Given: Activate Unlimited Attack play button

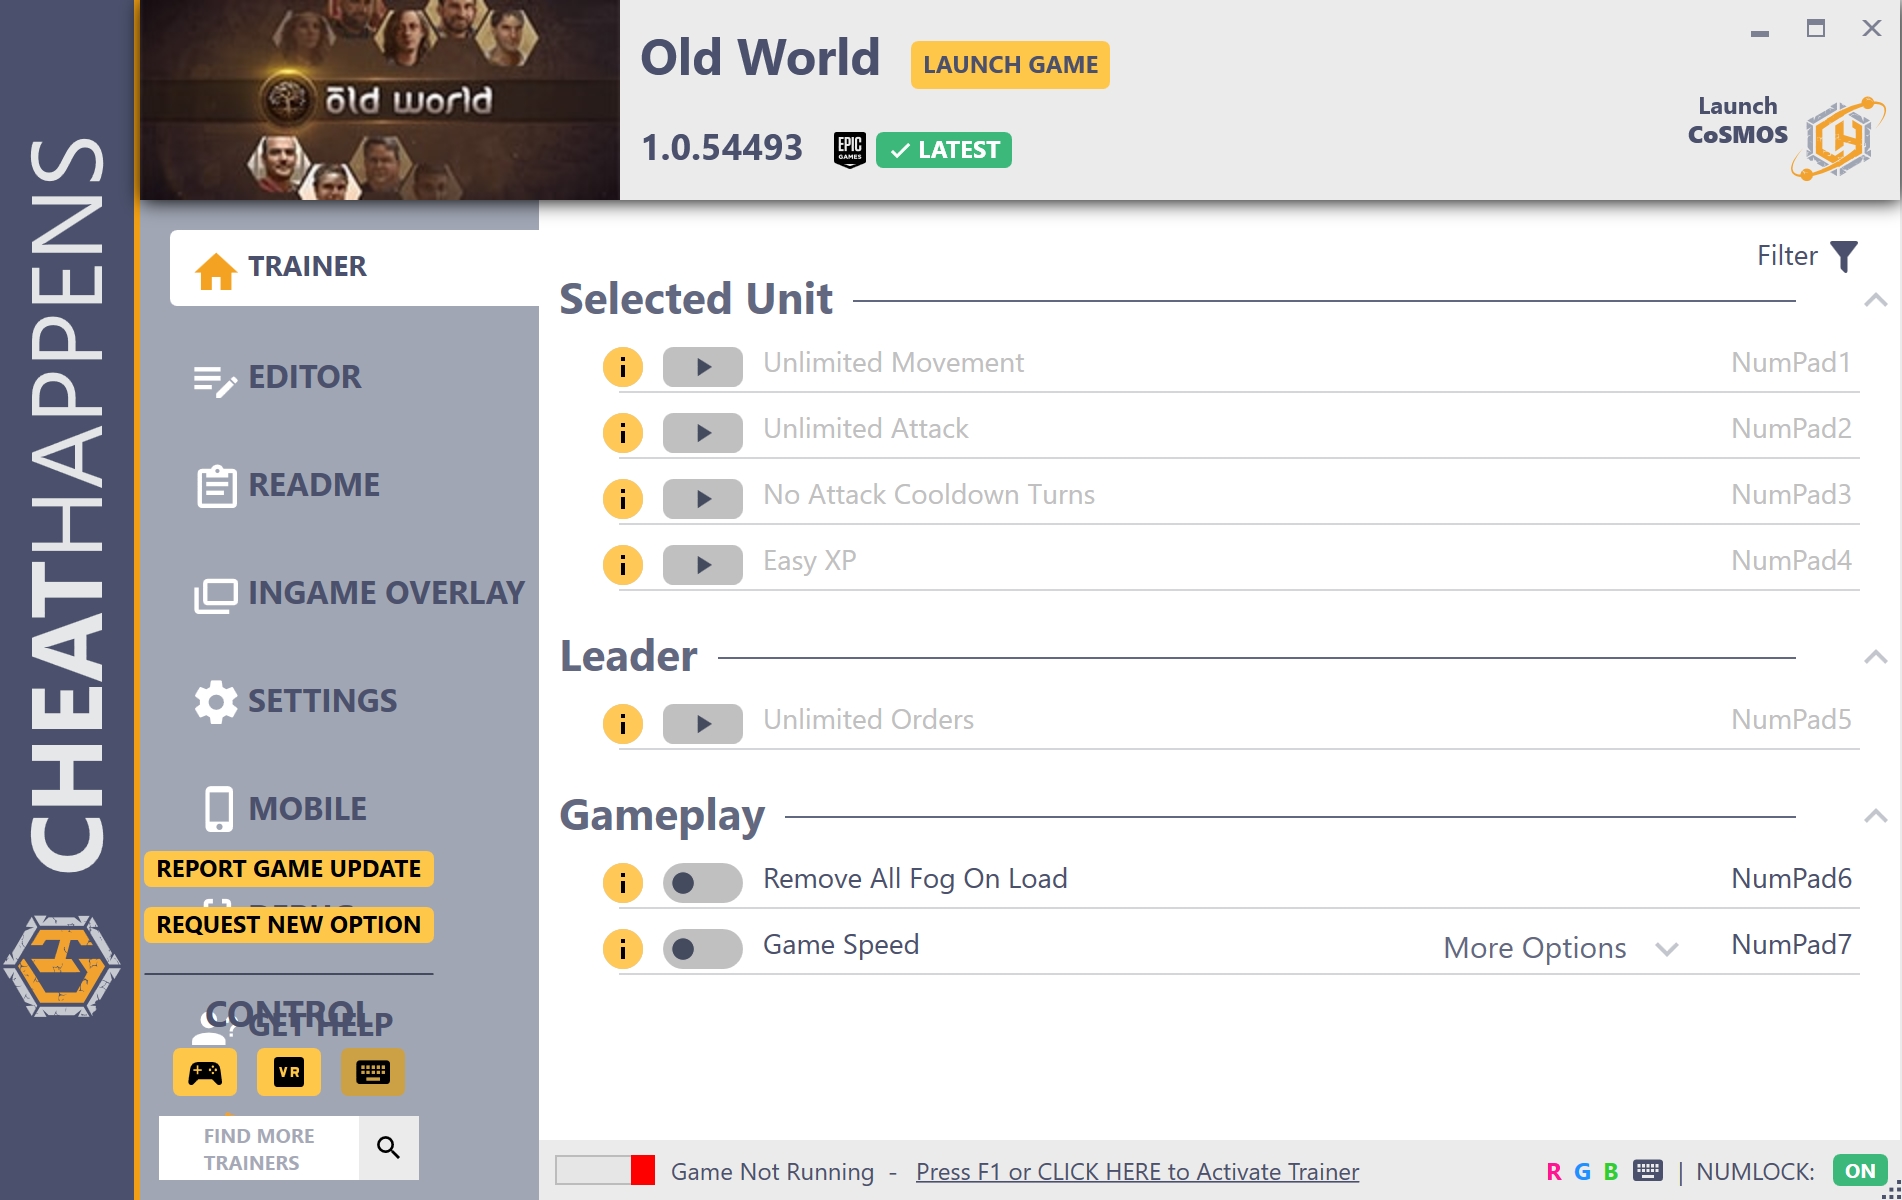Looking at the screenshot, I should coord(703,433).
